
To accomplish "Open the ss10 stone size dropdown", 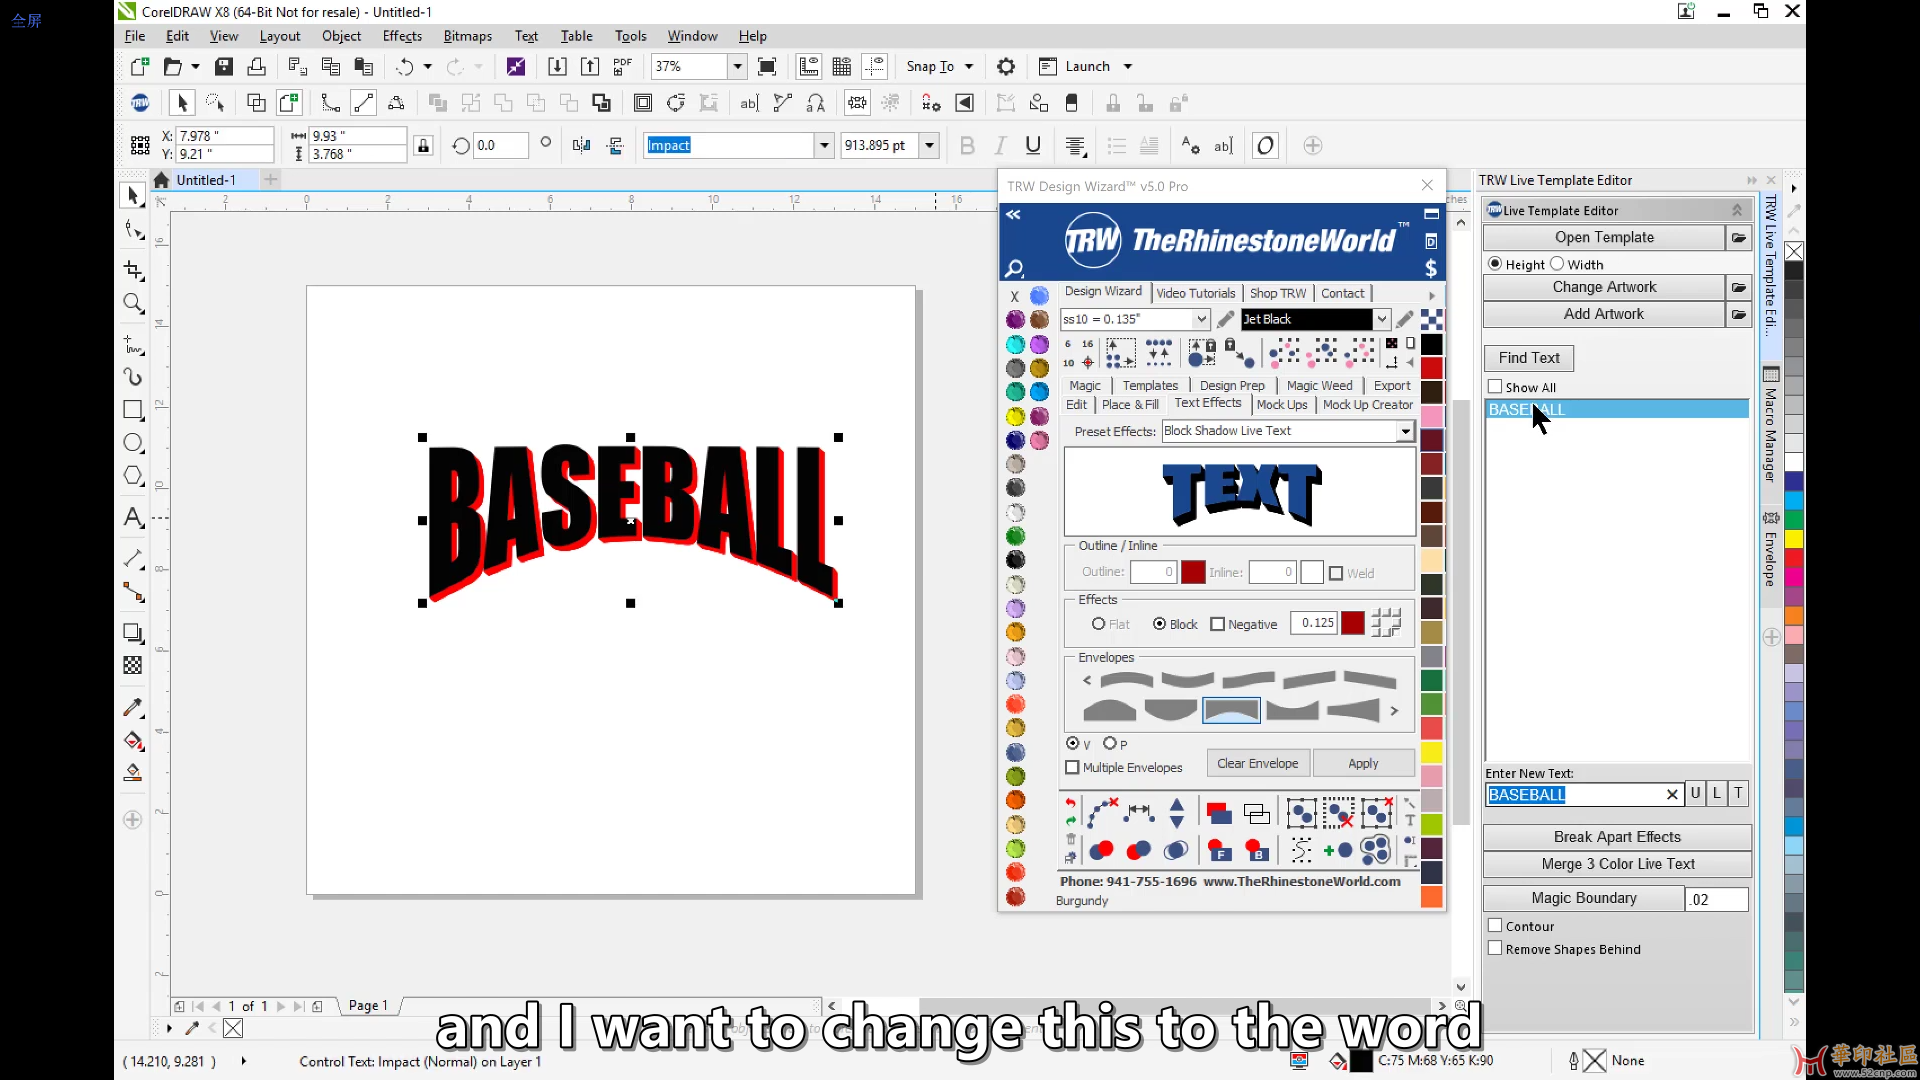I will tap(1202, 319).
